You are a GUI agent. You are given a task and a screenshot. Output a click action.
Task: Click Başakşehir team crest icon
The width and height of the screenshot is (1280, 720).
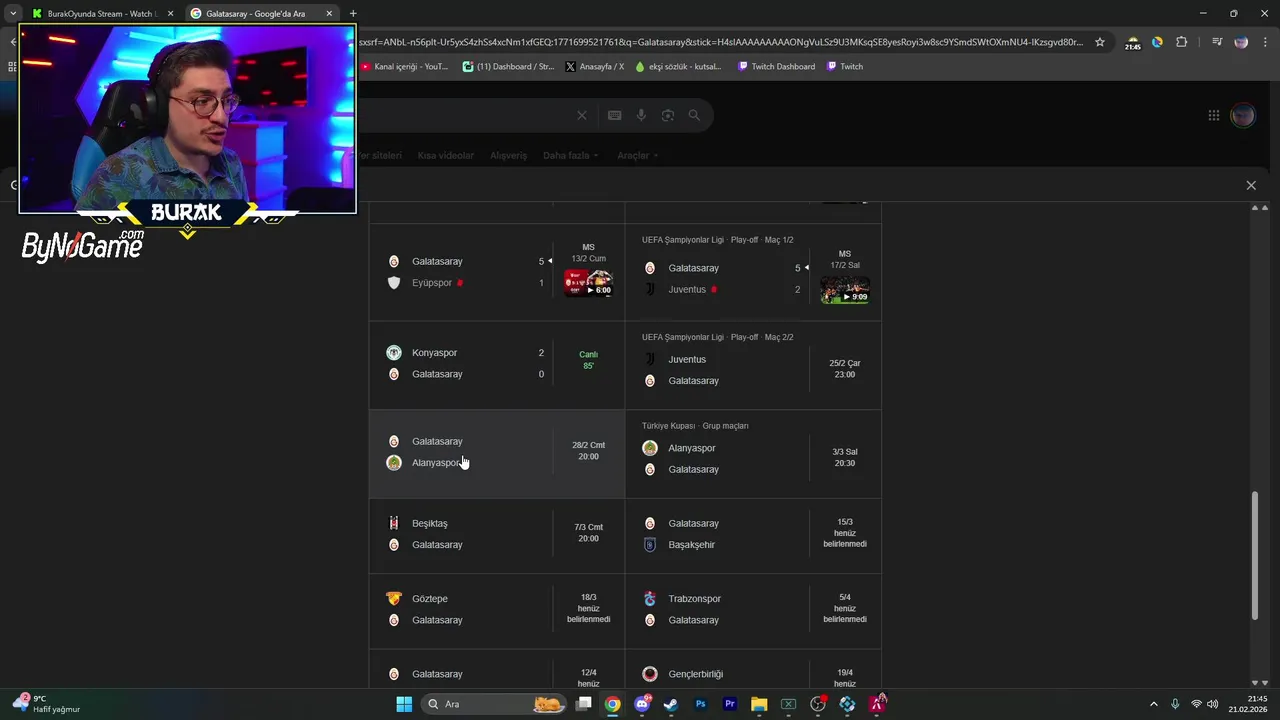tap(650, 545)
